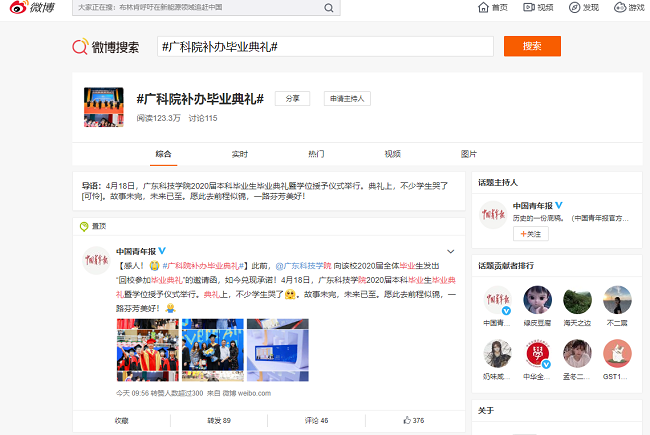650x435 pixels.
Task: Follow the host with +关注 button
Action: click(531, 233)
